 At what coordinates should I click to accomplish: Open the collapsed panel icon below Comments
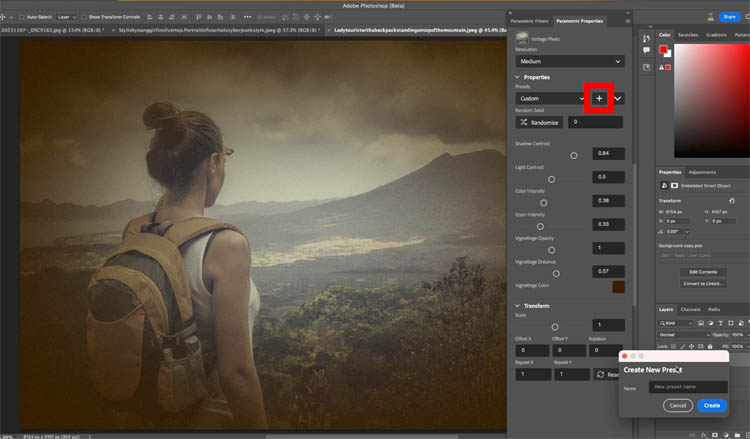point(646,67)
